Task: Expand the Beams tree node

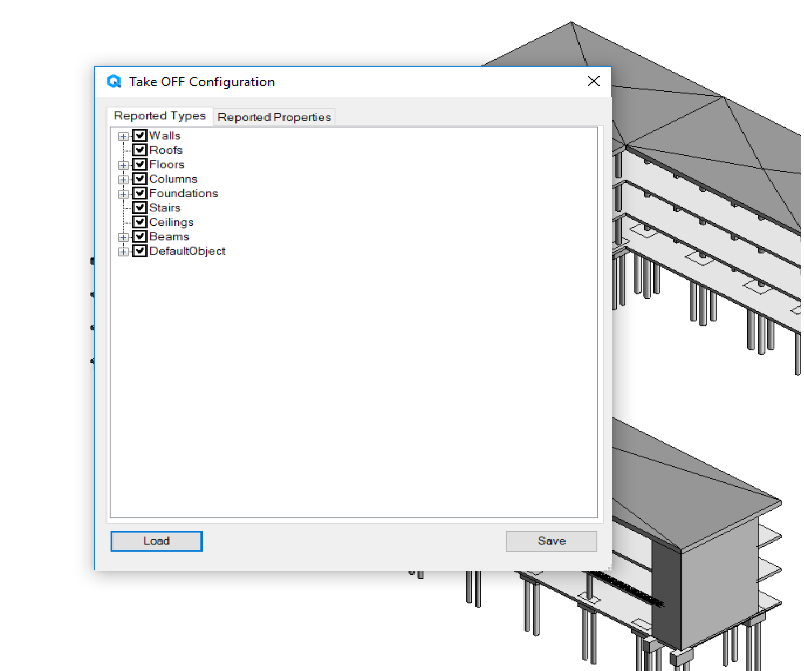Action: click(x=123, y=237)
